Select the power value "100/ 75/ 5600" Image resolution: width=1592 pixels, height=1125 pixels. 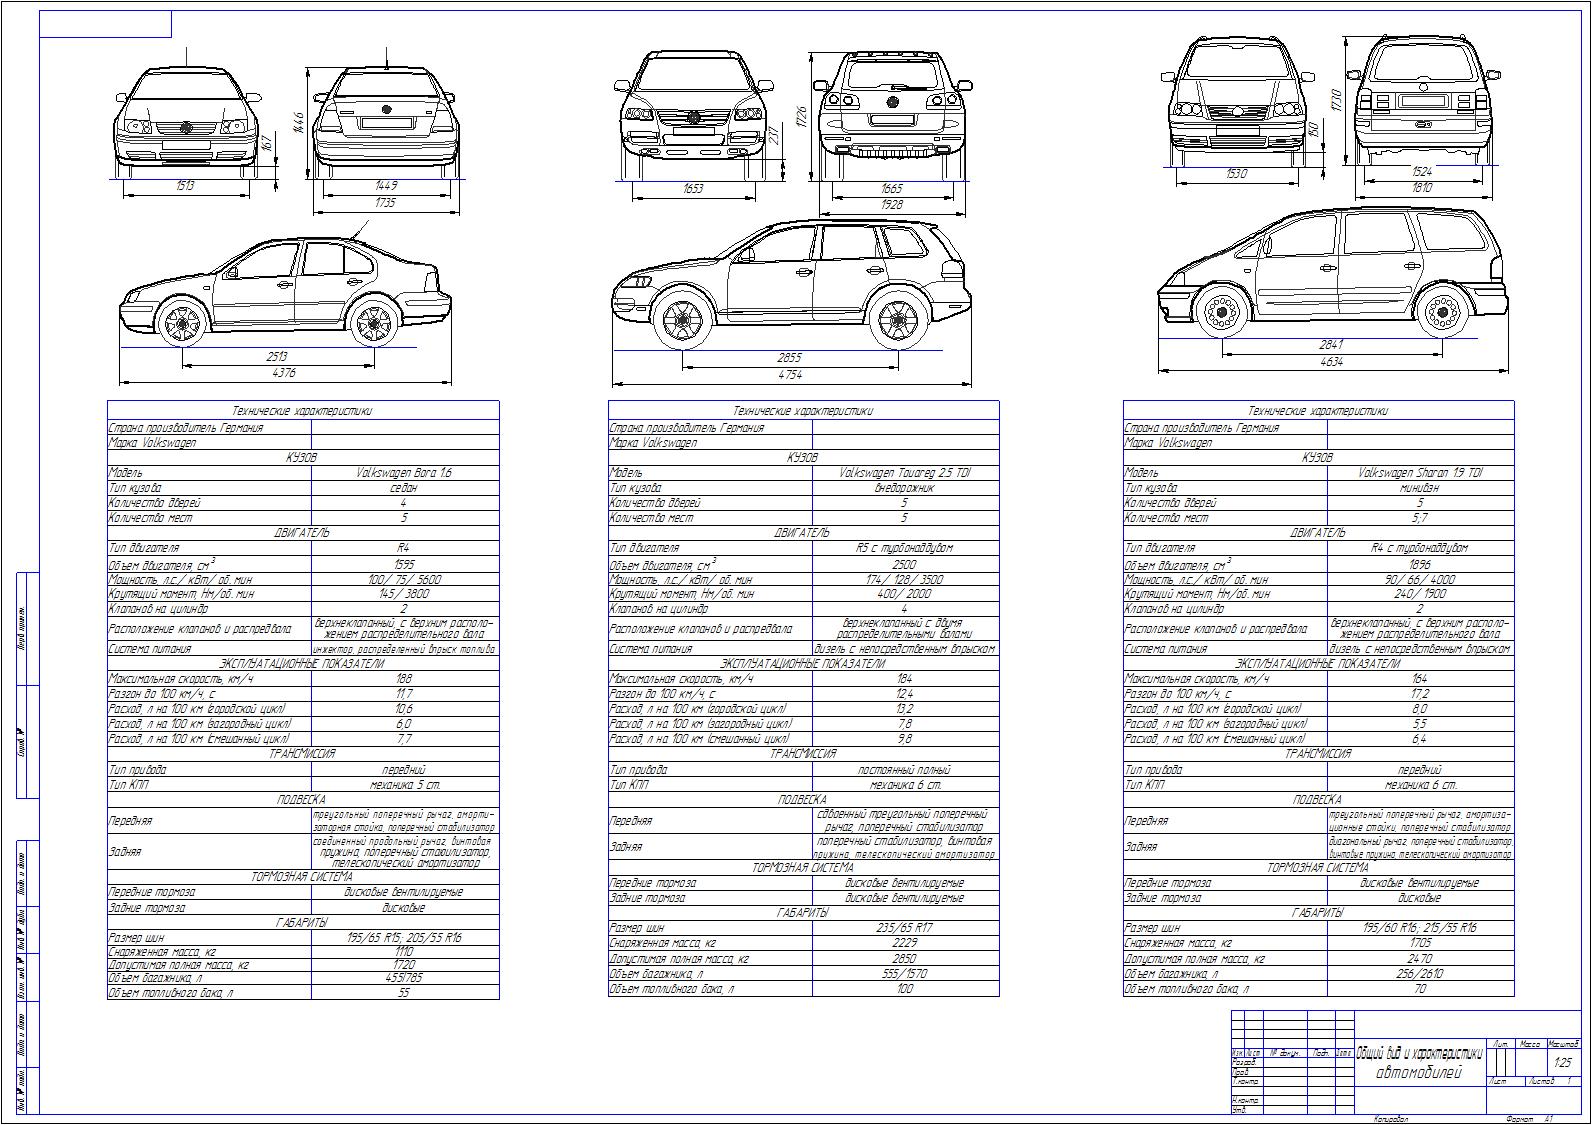(x=404, y=579)
